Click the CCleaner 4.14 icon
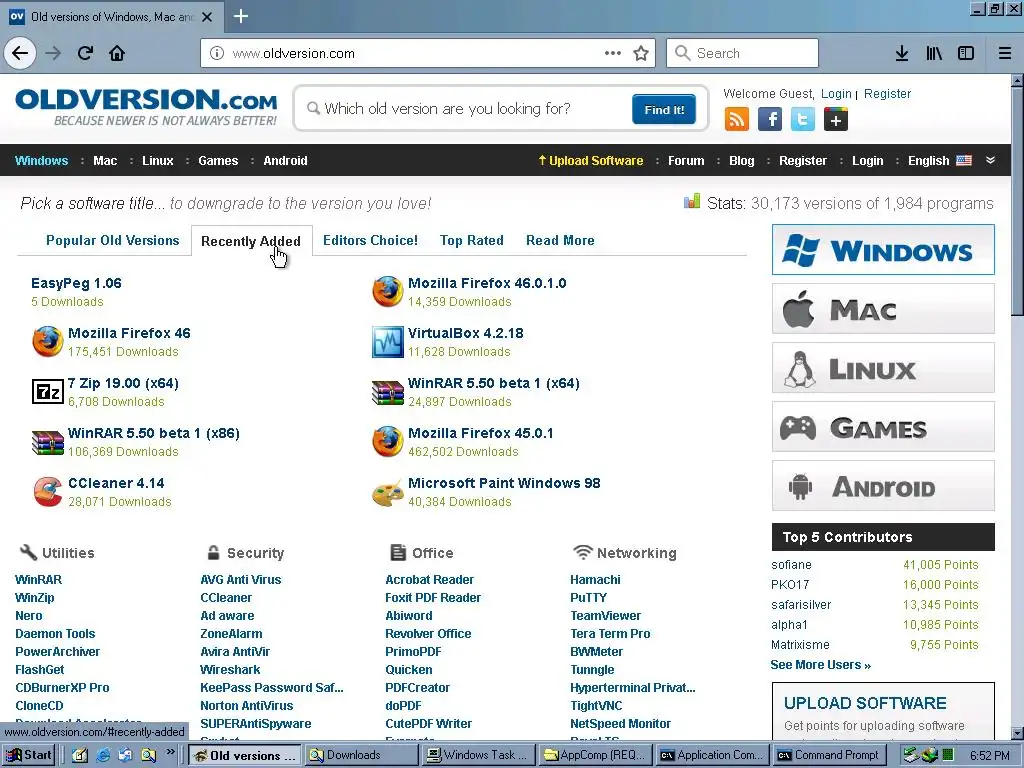 (x=48, y=492)
